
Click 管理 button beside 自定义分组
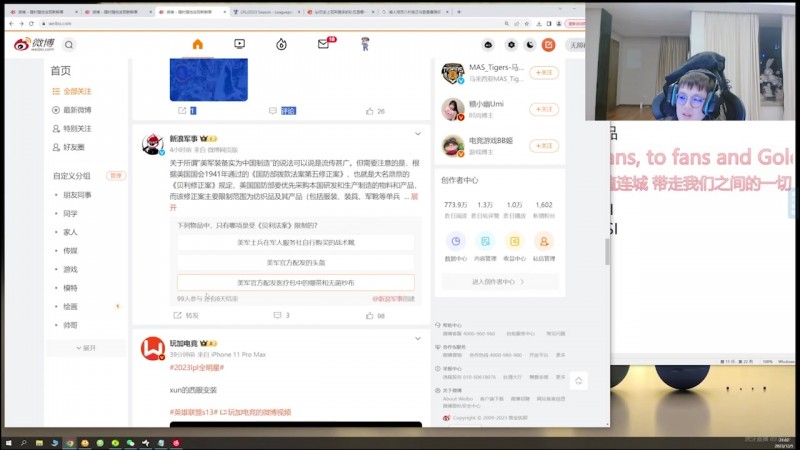click(x=116, y=176)
